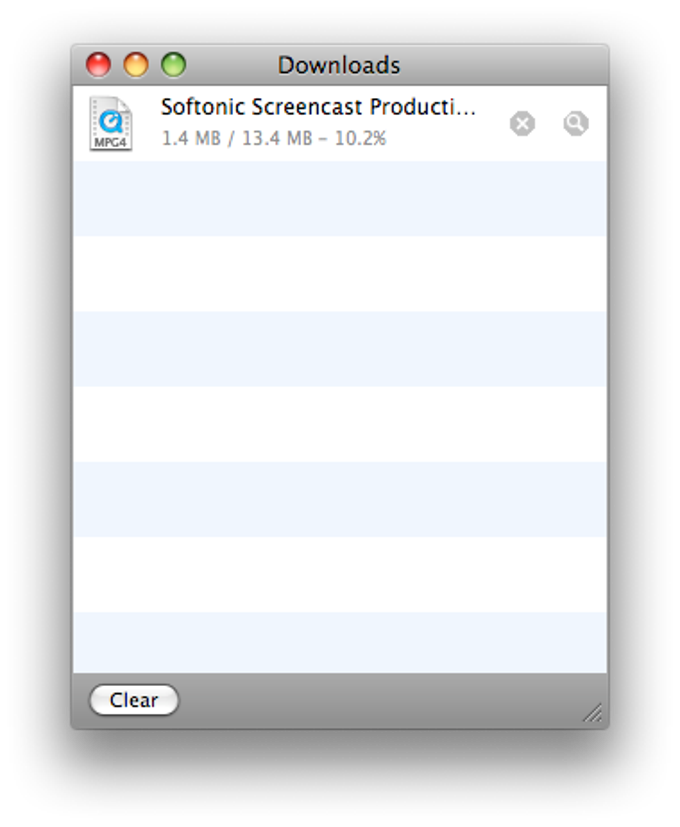Viewport: 680px width, 827px height.
Task: Click the 10.2% progress percentage
Action: click(360, 138)
